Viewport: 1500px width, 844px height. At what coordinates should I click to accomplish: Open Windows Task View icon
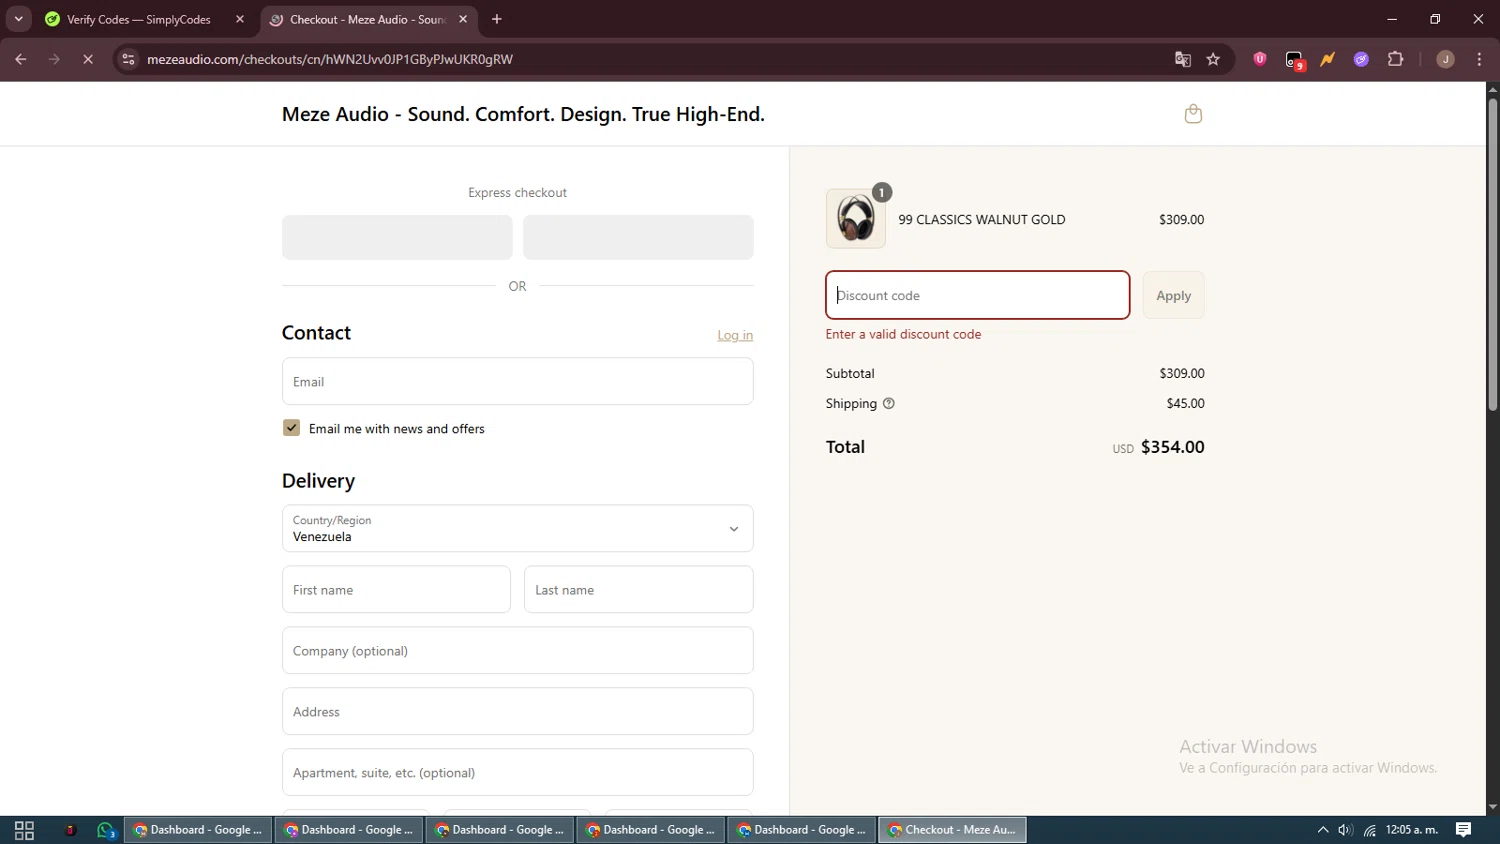24,830
